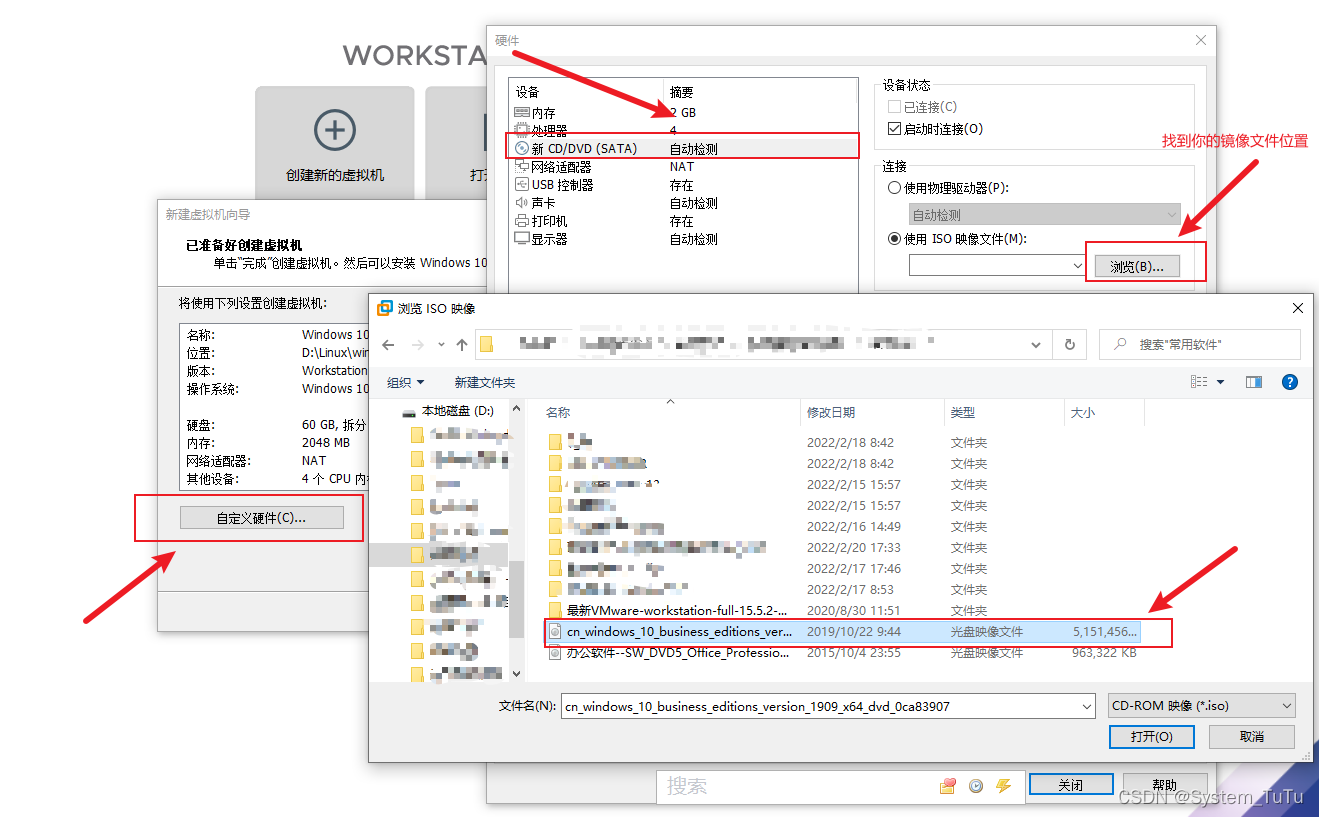
Task: Select 使用 ISO 映像文件(M) radio button
Action: coord(894,239)
